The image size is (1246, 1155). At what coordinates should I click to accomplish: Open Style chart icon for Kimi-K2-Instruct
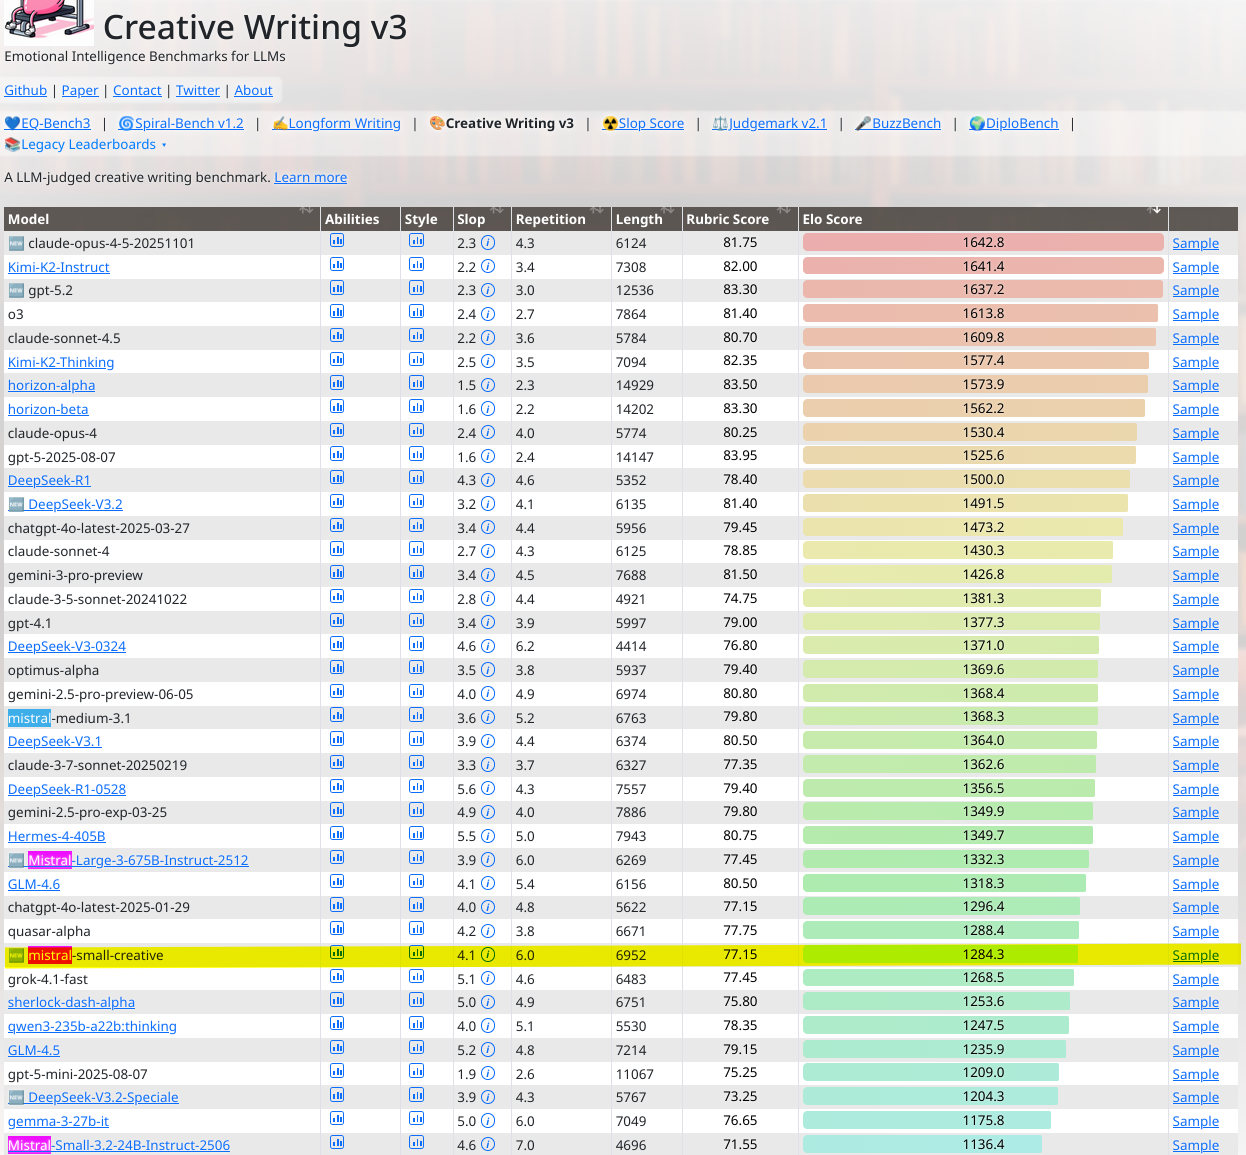(x=416, y=265)
